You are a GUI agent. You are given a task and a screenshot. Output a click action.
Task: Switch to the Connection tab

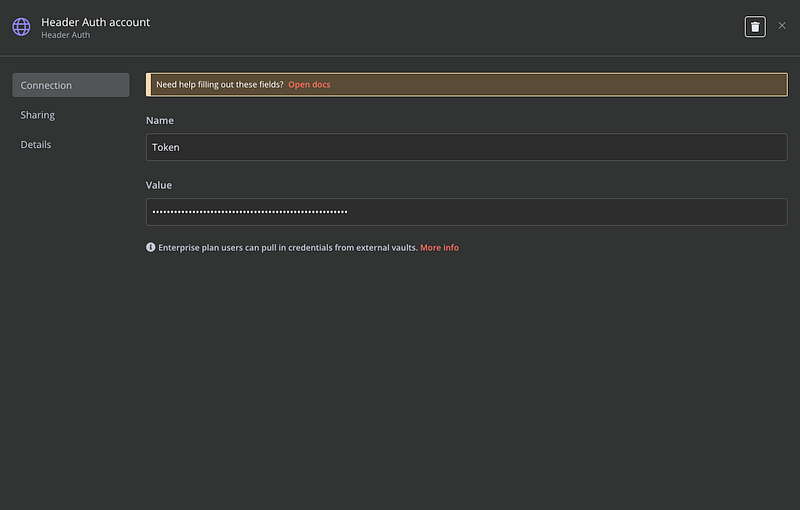70,85
